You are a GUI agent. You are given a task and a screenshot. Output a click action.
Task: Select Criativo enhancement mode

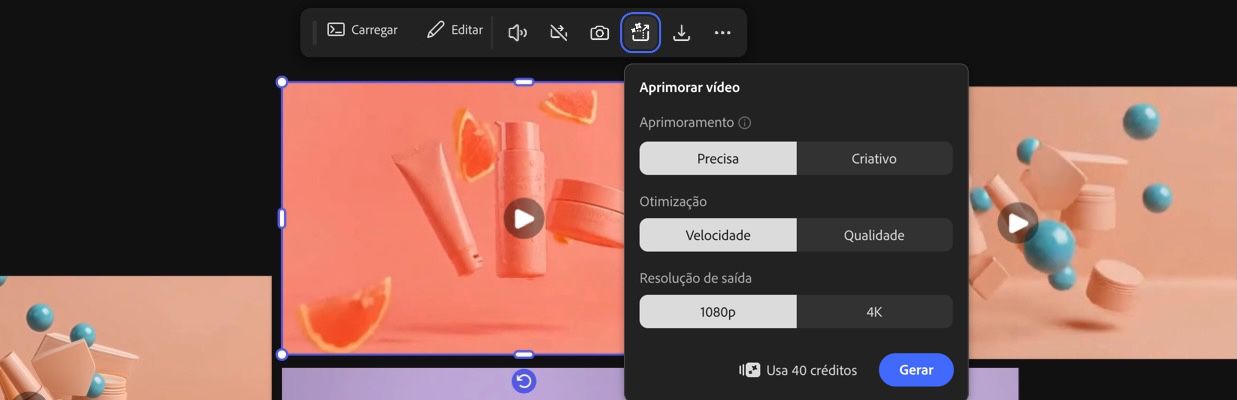point(874,158)
